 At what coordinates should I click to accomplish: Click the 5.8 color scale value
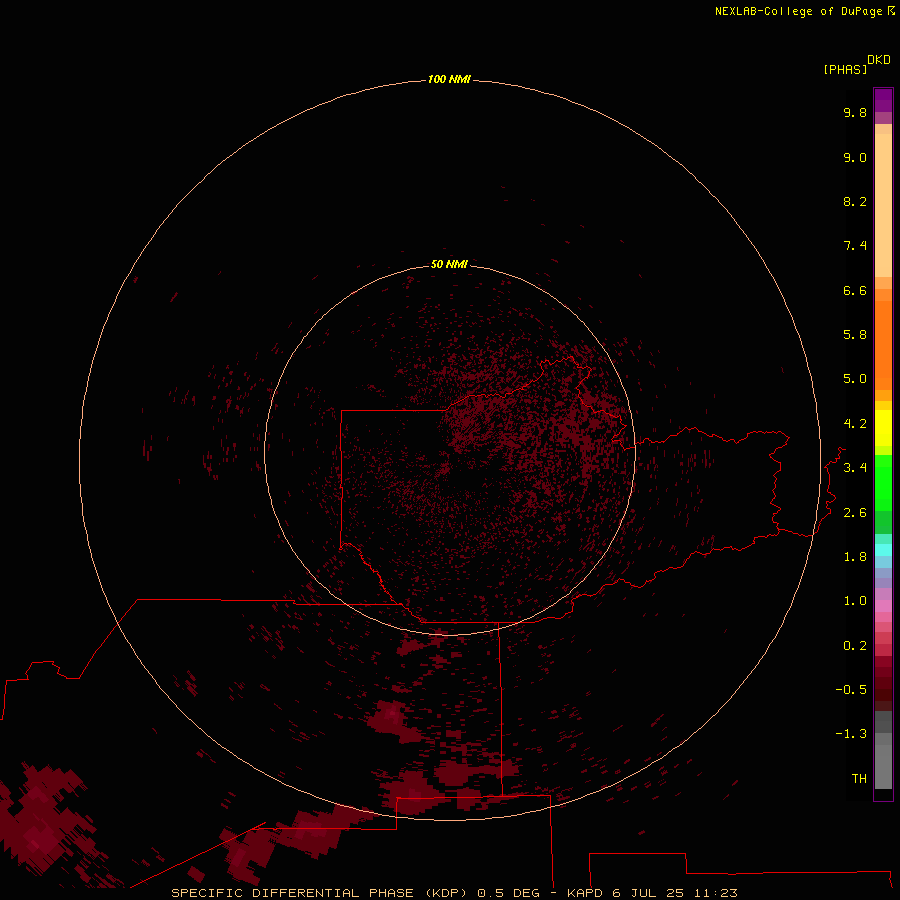(855, 335)
